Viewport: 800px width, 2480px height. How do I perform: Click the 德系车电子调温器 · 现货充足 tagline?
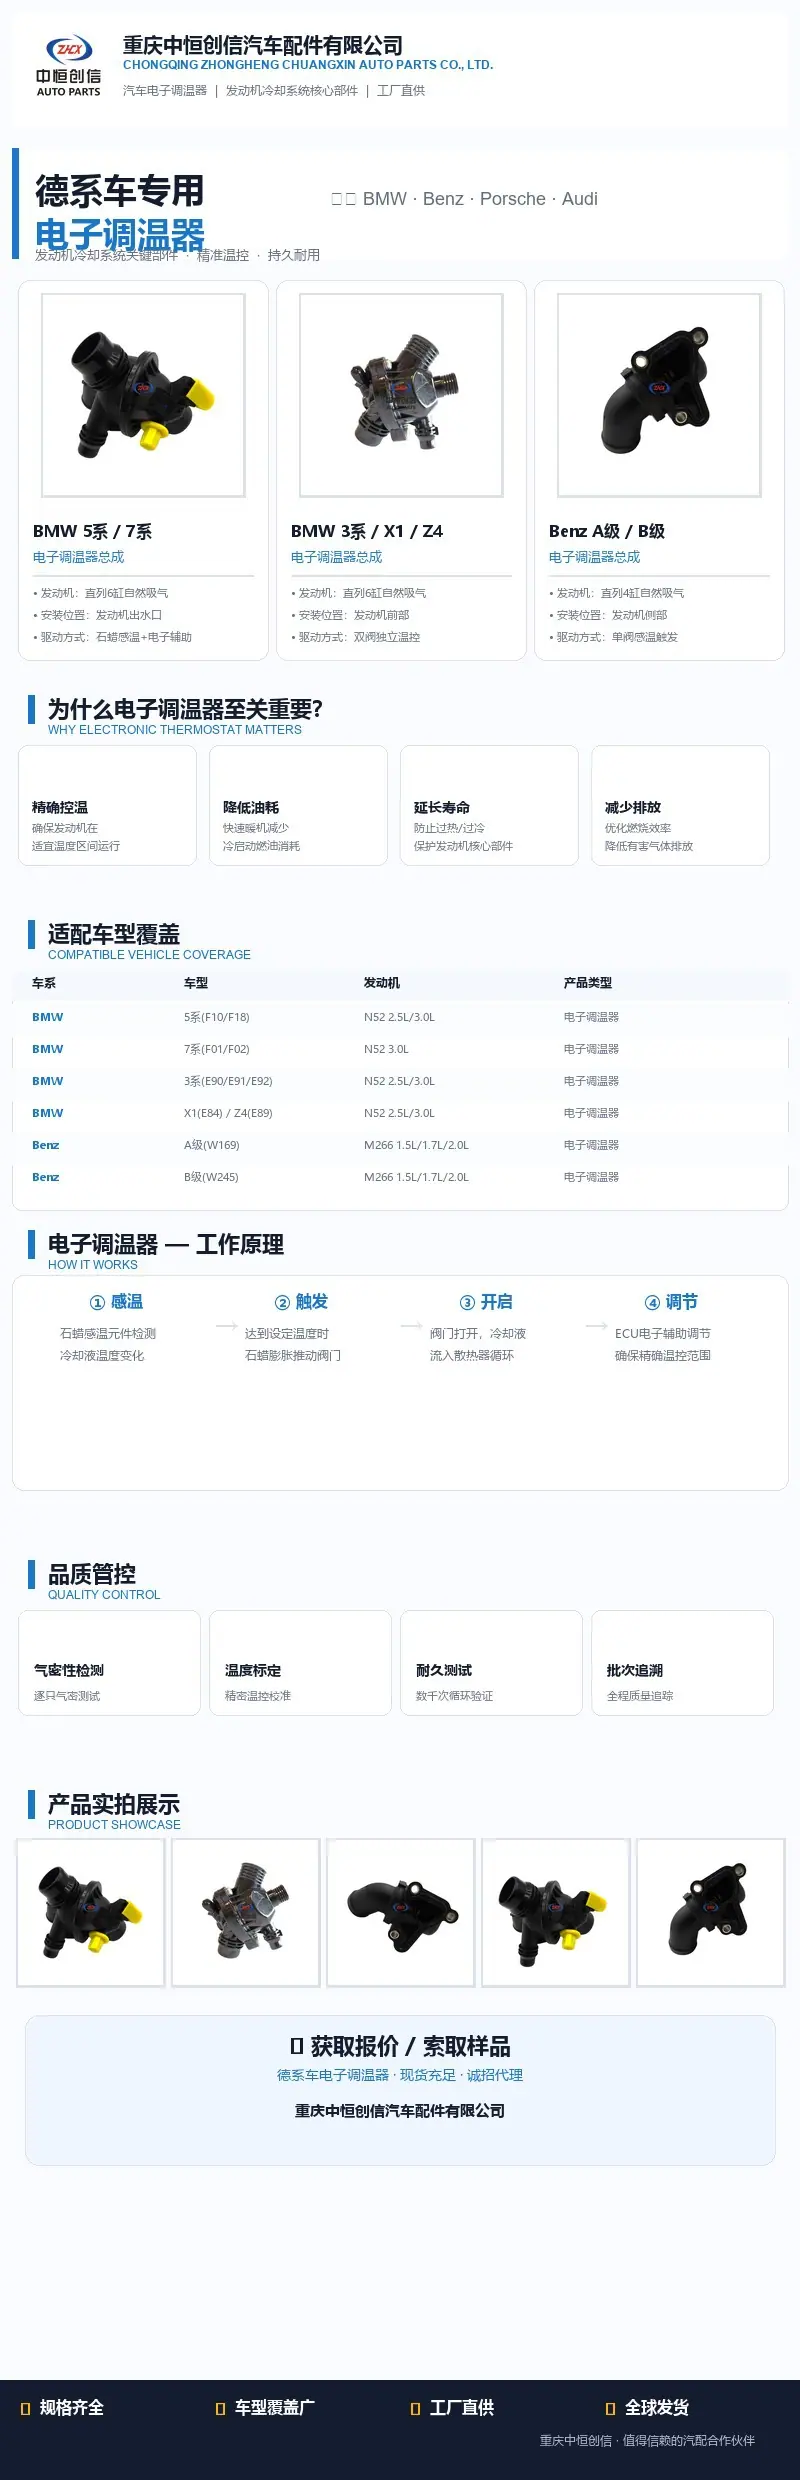(x=400, y=2075)
